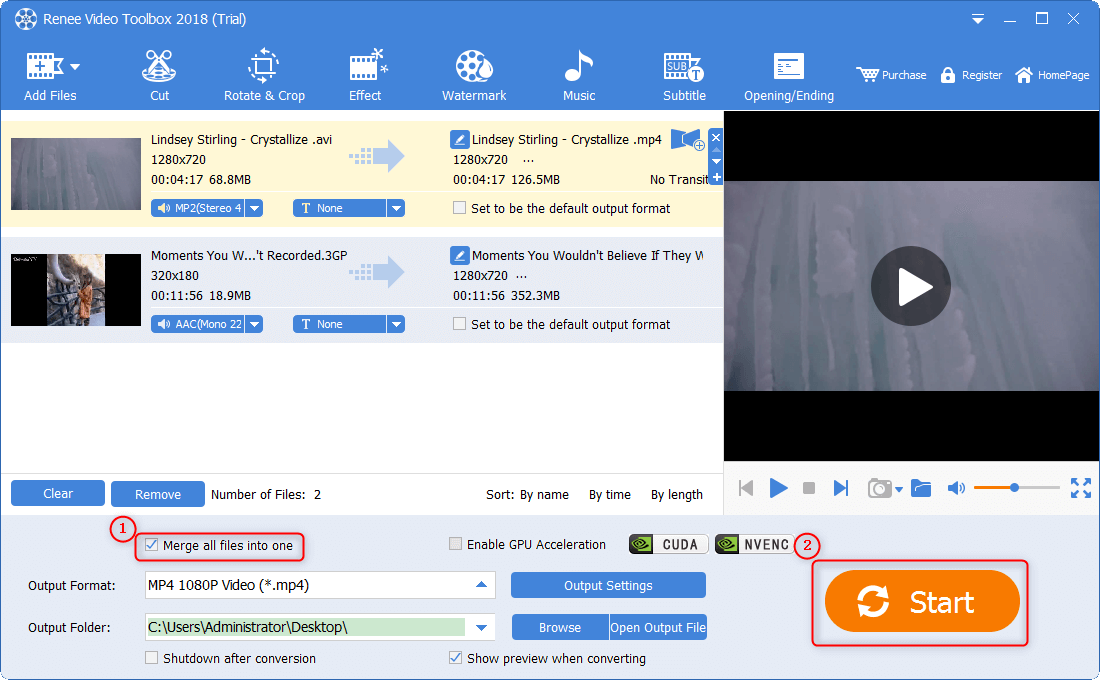Viewport: 1100px width, 680px height.
Task: Toggle fullscreen preview mode
Action: click(1080, 488)
